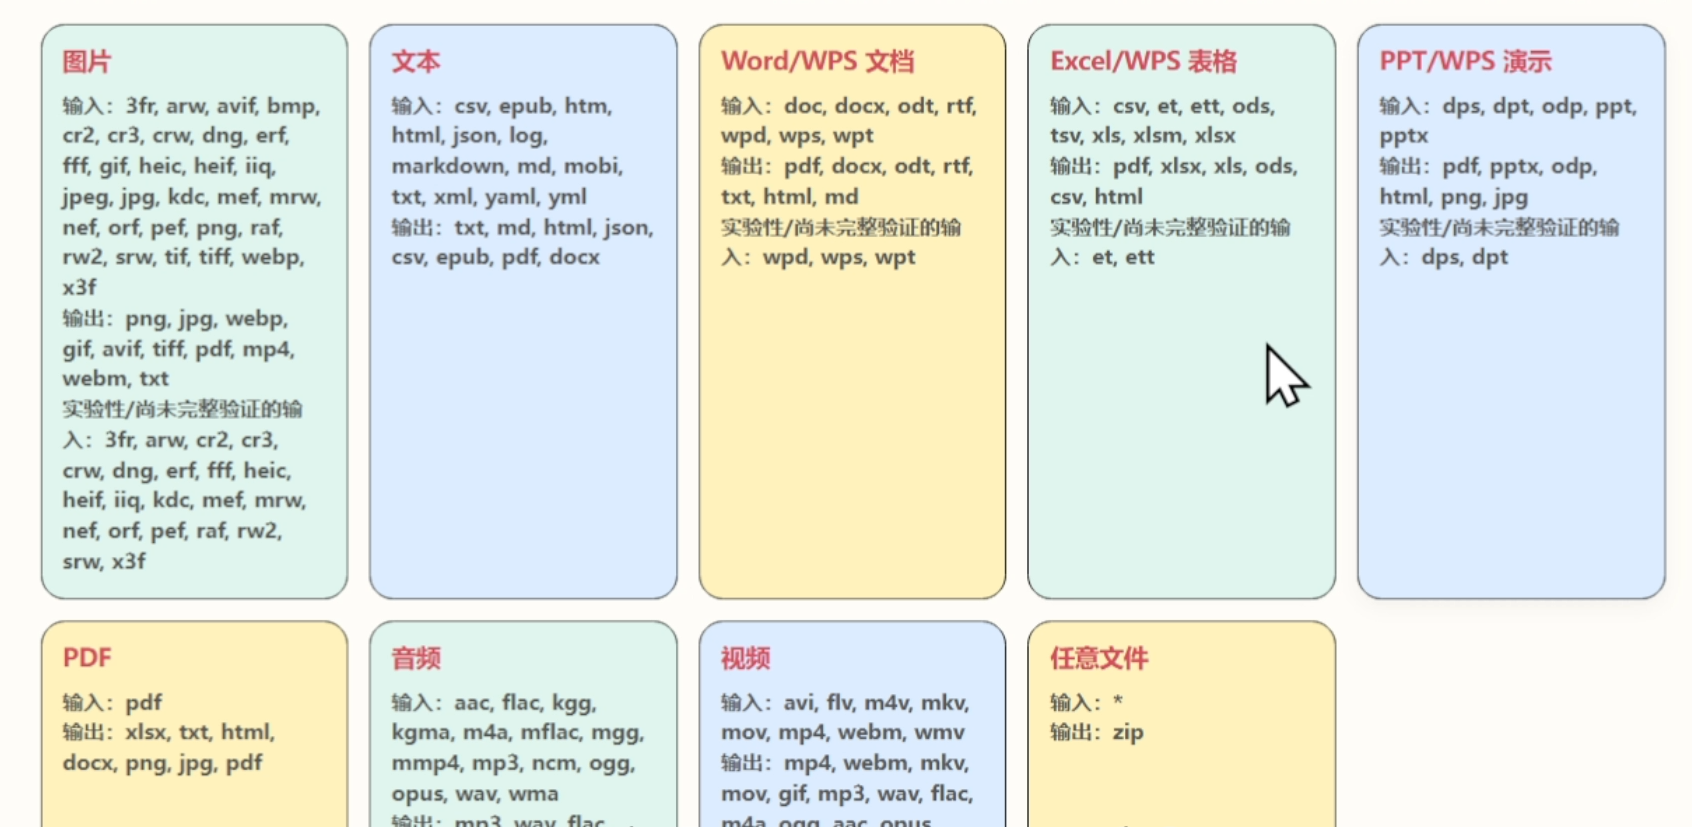
Task: Click "输入: avi, flv, m4v, mkv," line
Action: 846,703
